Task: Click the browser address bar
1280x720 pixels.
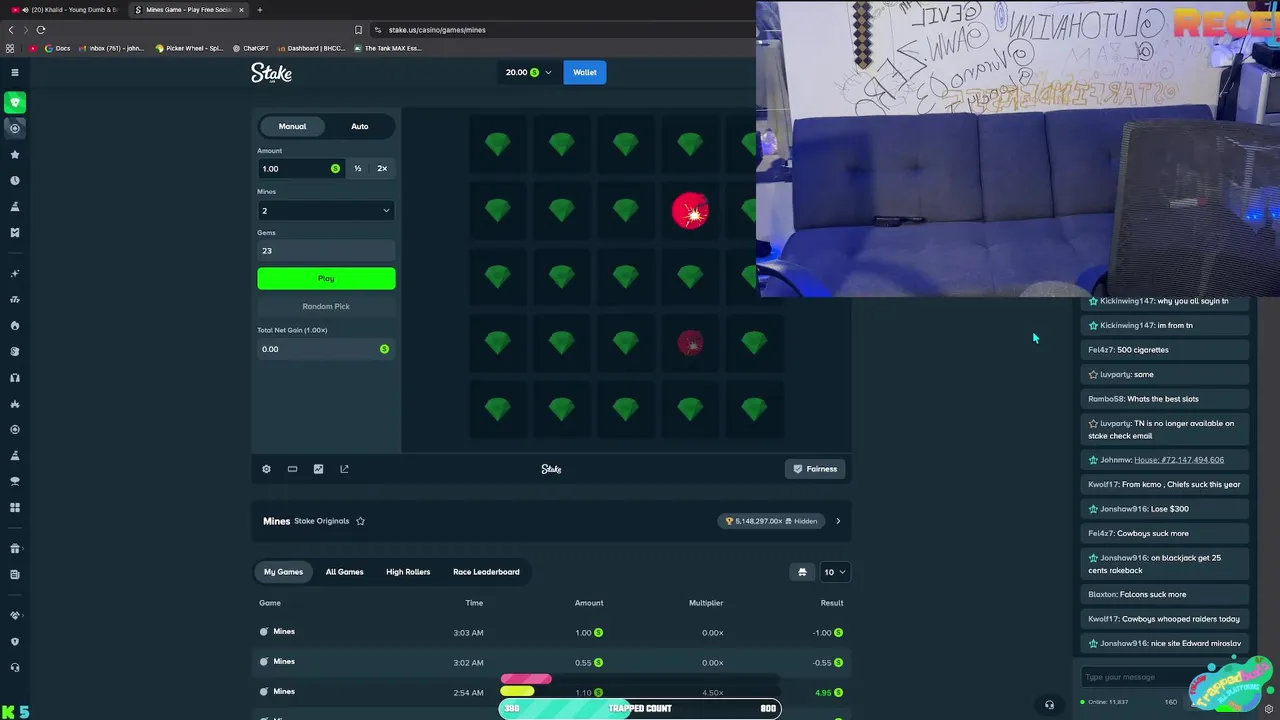Action: pos(560,30)
